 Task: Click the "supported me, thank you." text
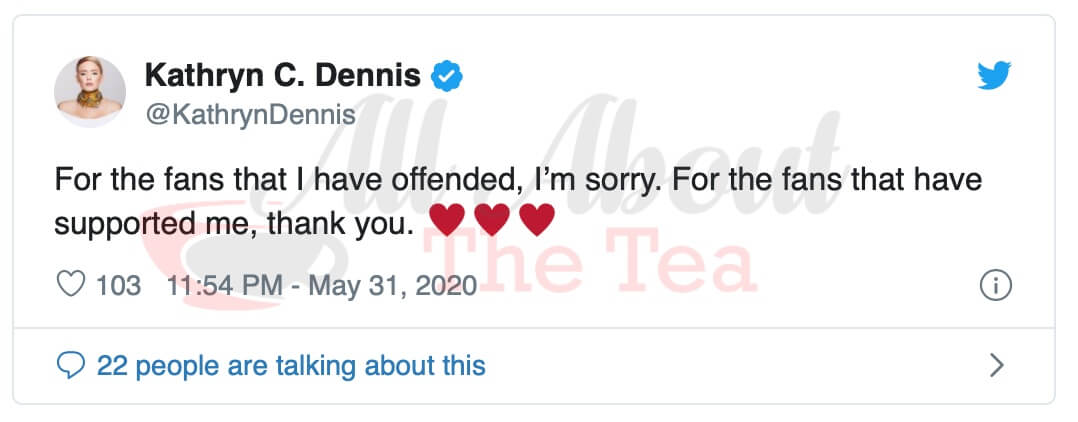click(233, 222)
